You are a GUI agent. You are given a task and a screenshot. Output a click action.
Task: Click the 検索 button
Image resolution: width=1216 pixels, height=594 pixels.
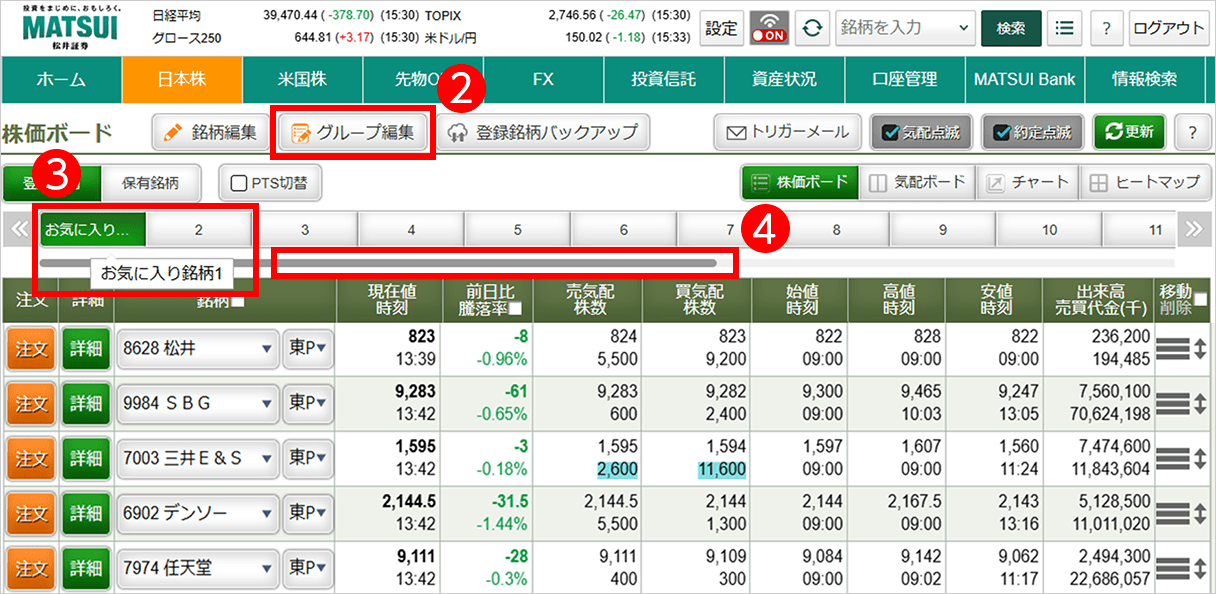click(x=1011, y=28)
